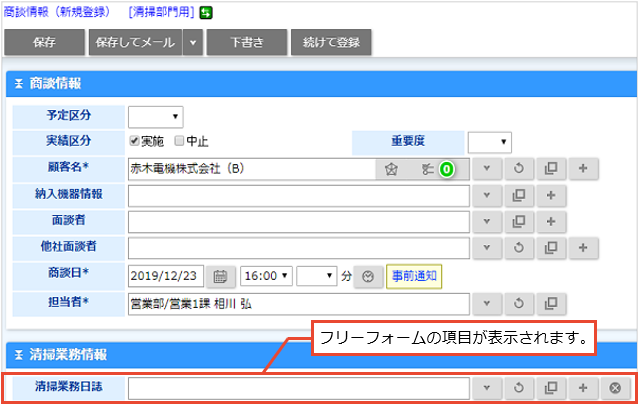Screen dimensions: 640x405
Task: Click the 顧客名 input field
Action: coord(252,169)
